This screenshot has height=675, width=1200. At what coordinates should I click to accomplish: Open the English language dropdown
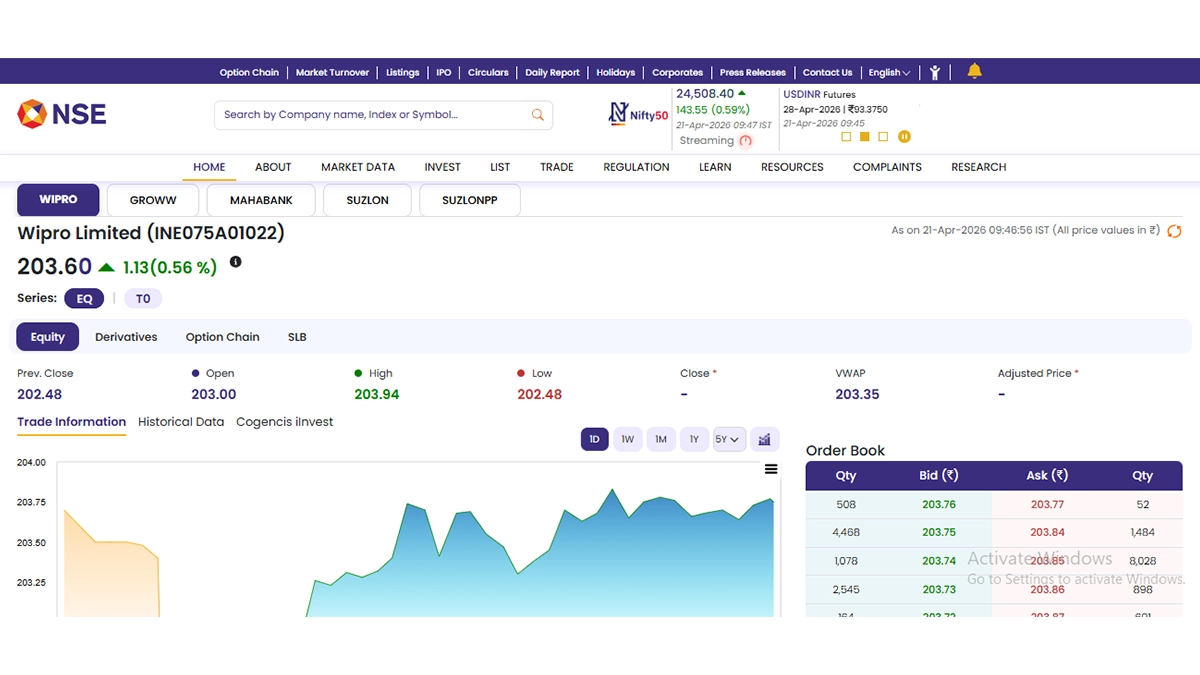click(889, 72)
